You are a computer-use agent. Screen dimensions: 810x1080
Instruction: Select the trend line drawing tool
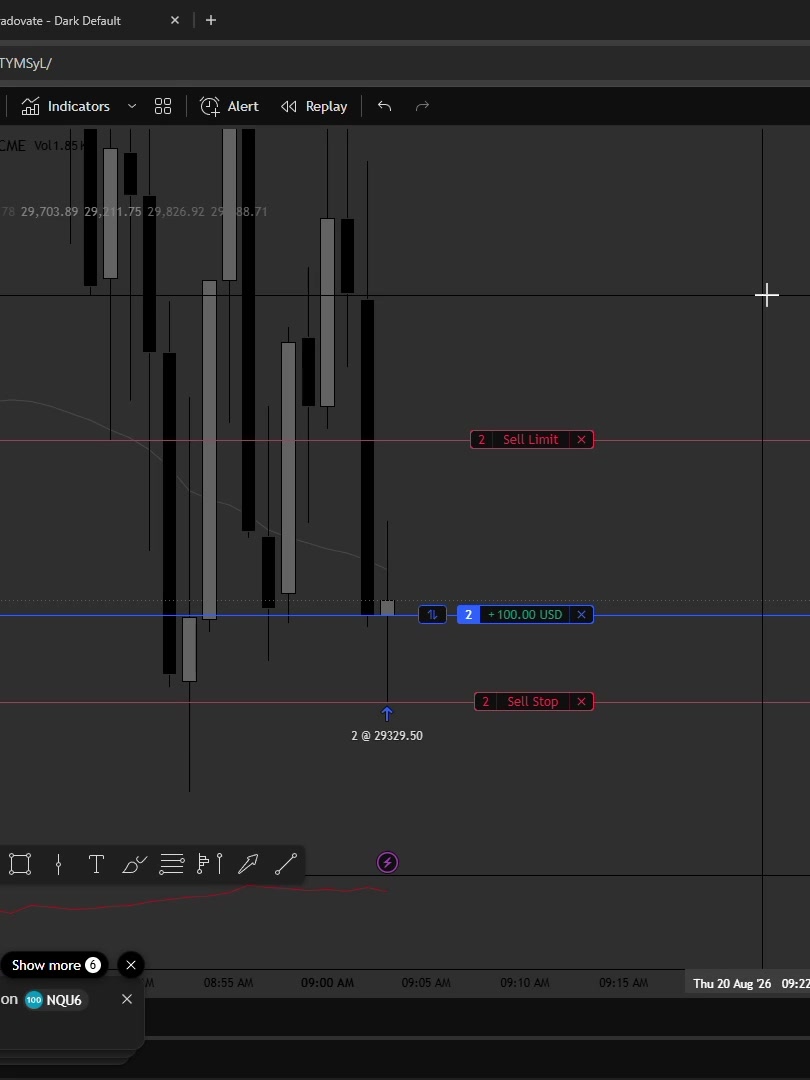(286, 864)
